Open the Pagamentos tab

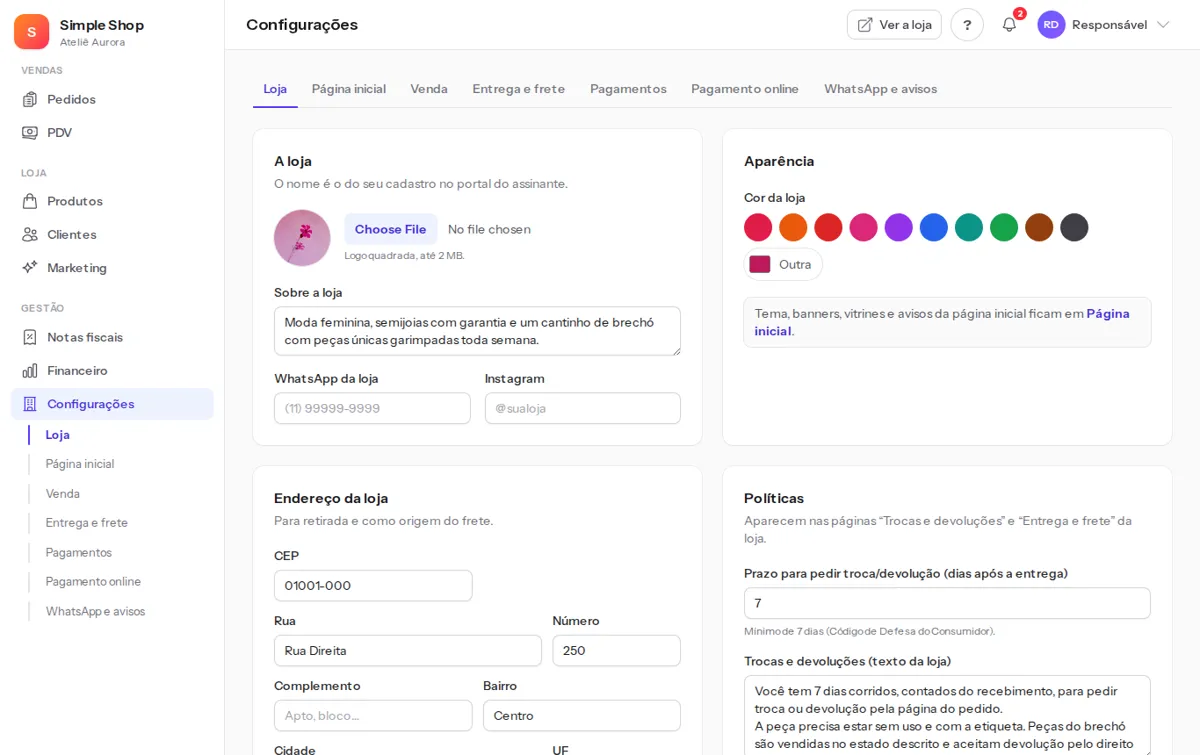tap(628, 89)
